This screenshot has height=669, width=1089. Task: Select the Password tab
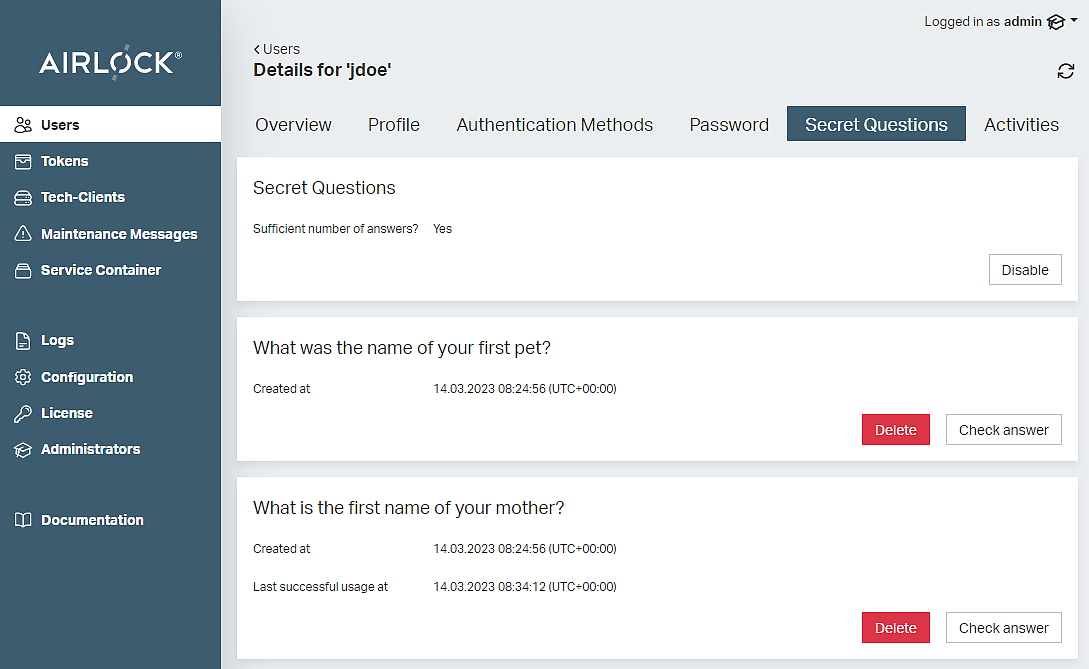(x=729, y=125)
